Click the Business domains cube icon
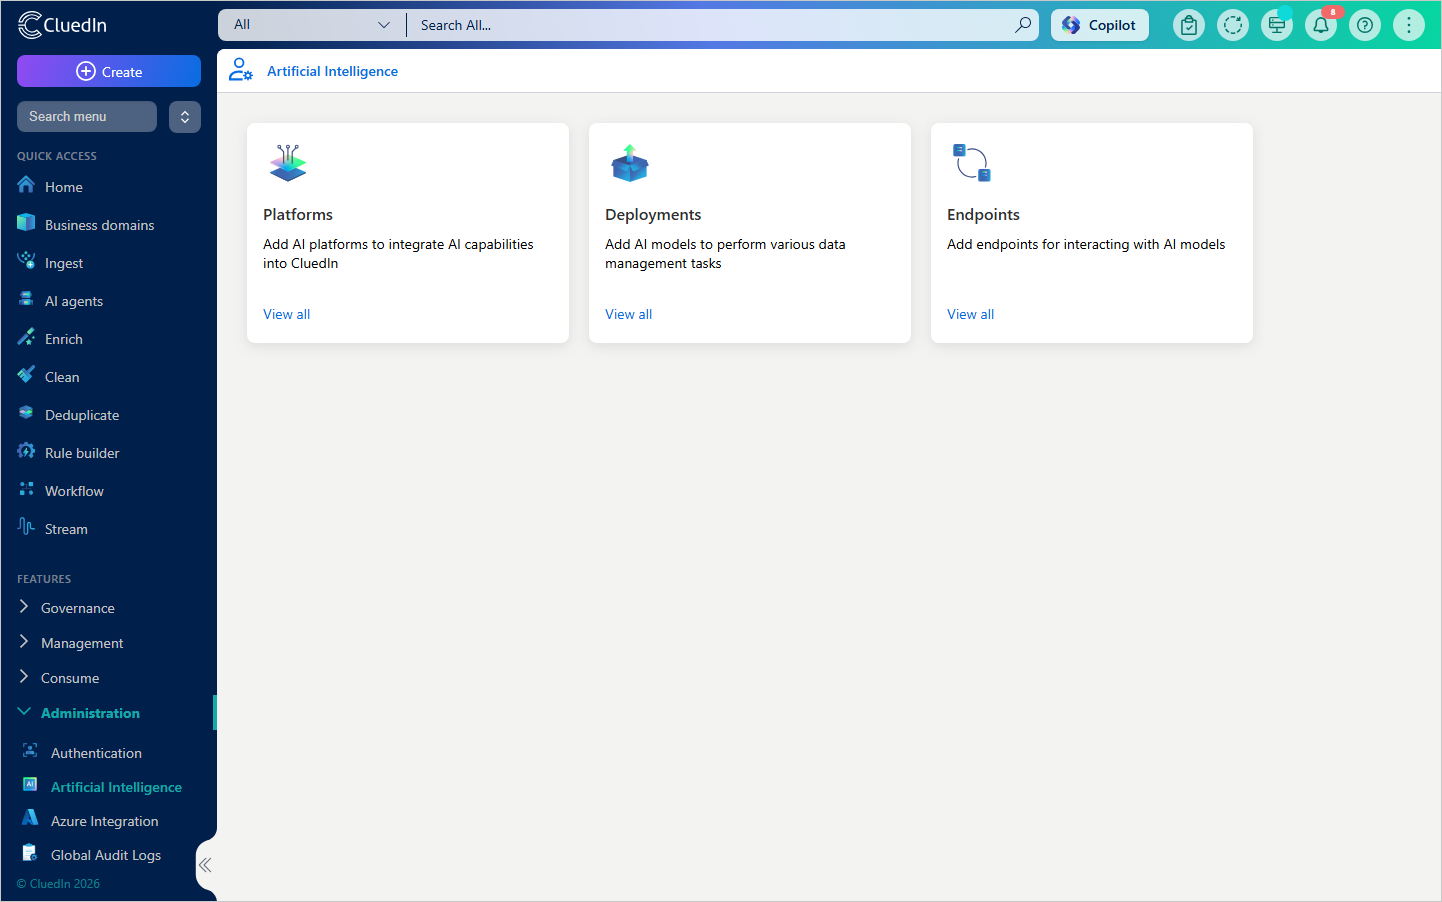The image size is (1442, 902). point(26,223)
